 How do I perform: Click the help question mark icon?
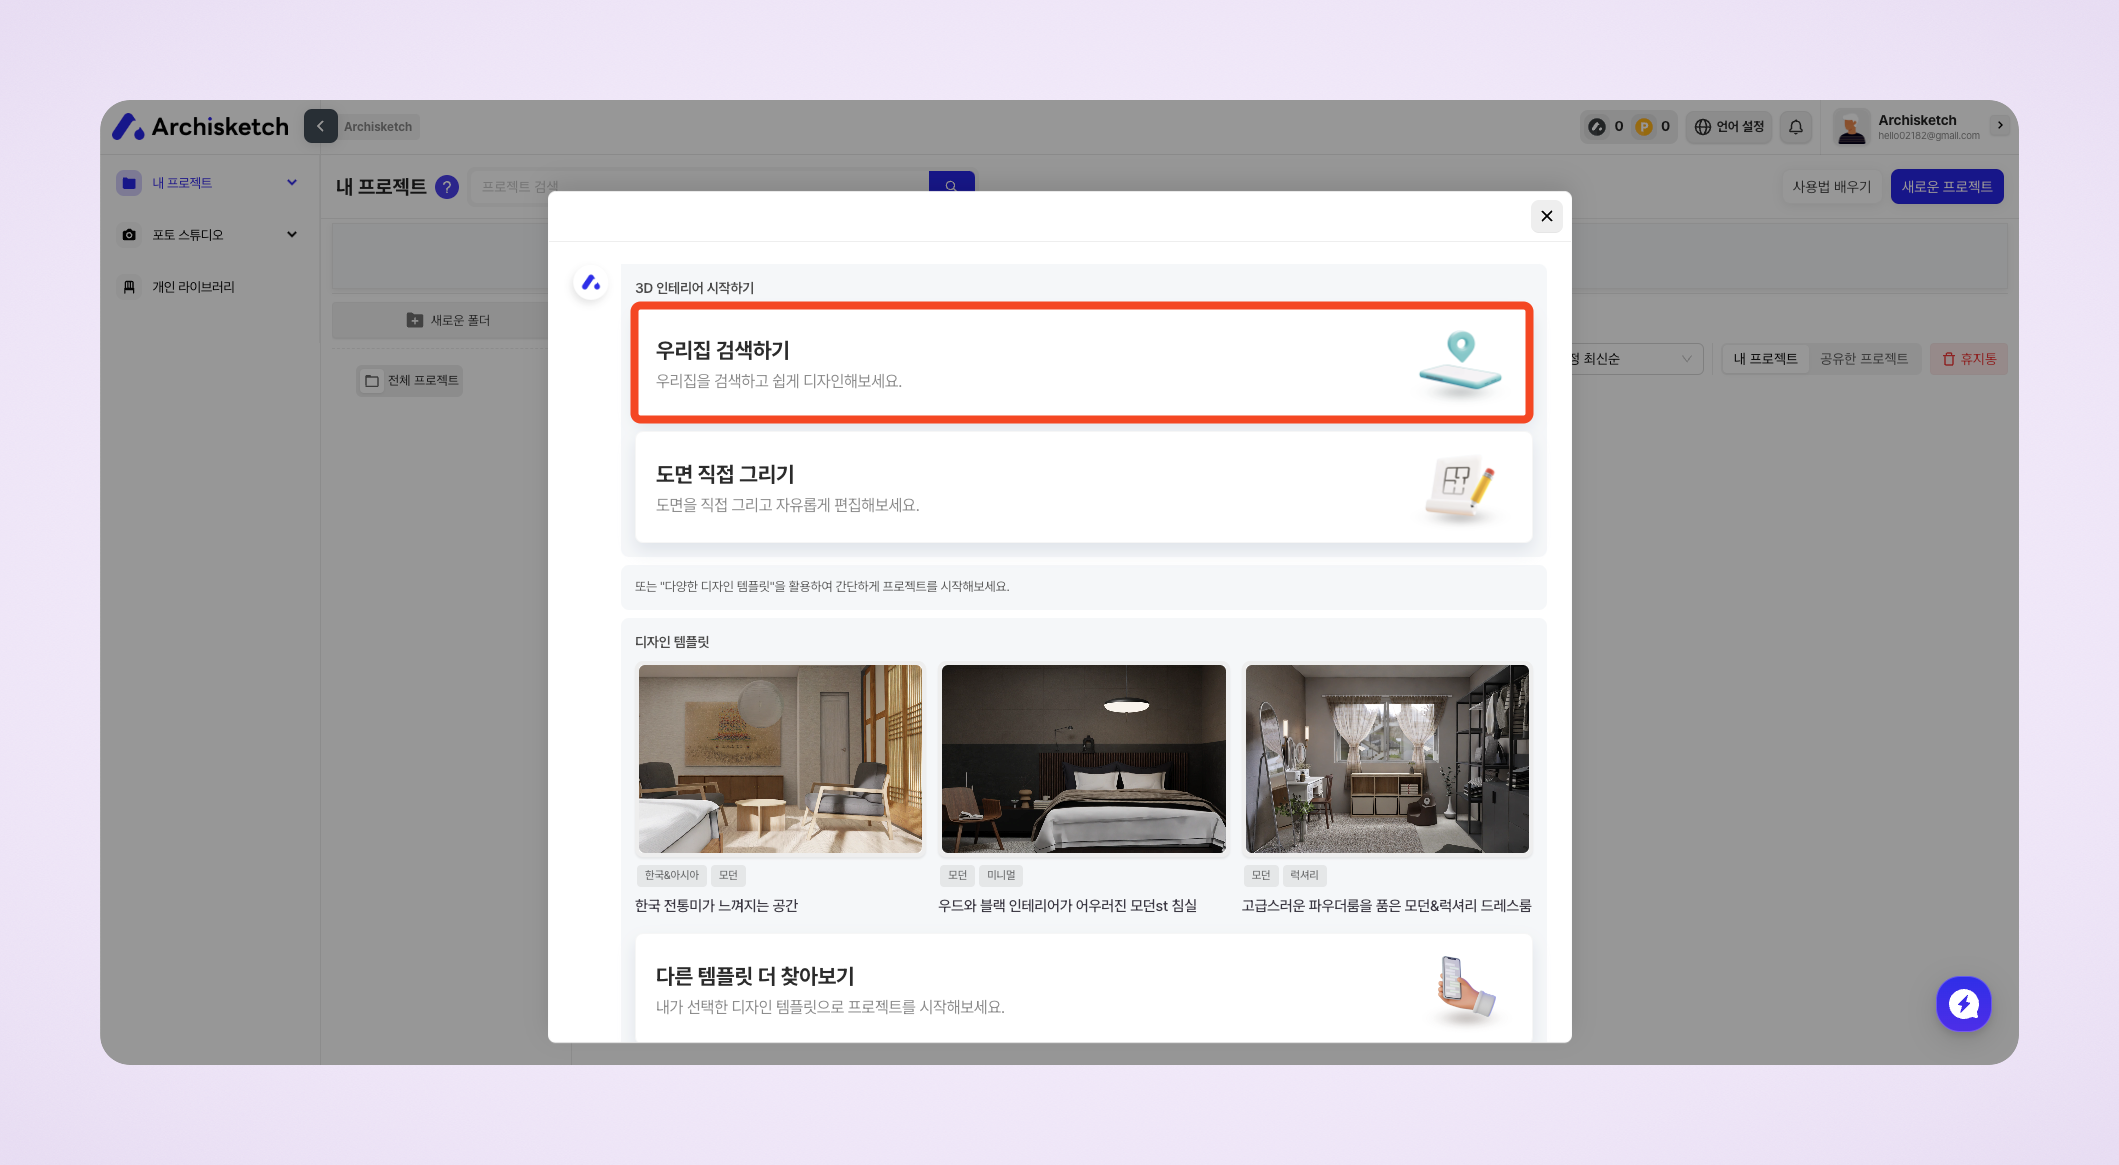pyautogui.click(x=447, y=187)
